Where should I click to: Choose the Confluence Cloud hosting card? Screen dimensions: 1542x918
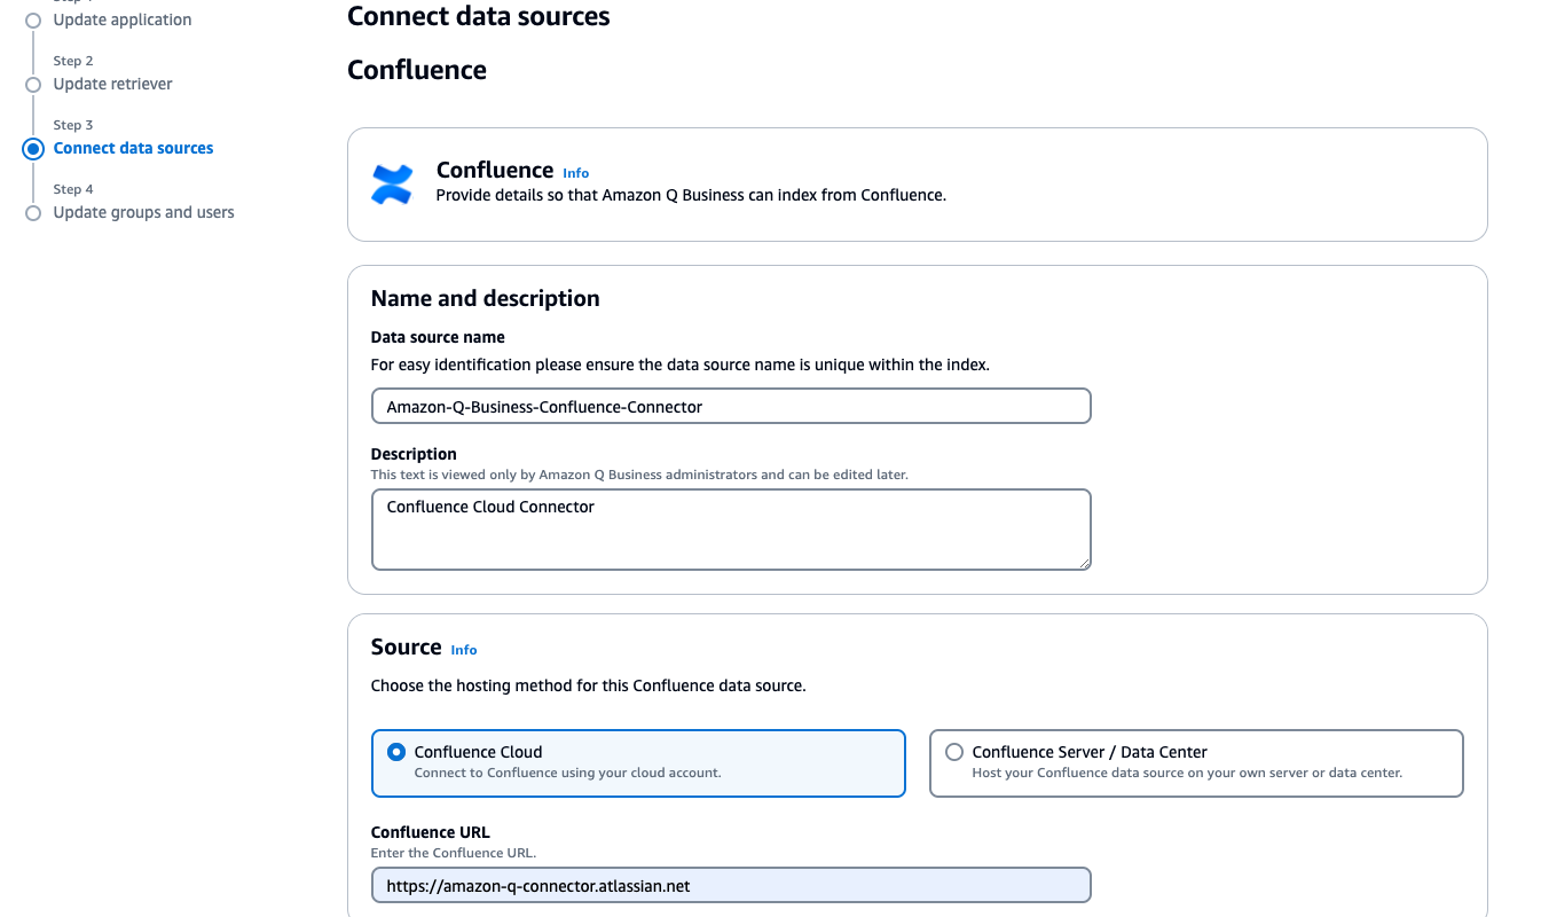coord(638,763)
